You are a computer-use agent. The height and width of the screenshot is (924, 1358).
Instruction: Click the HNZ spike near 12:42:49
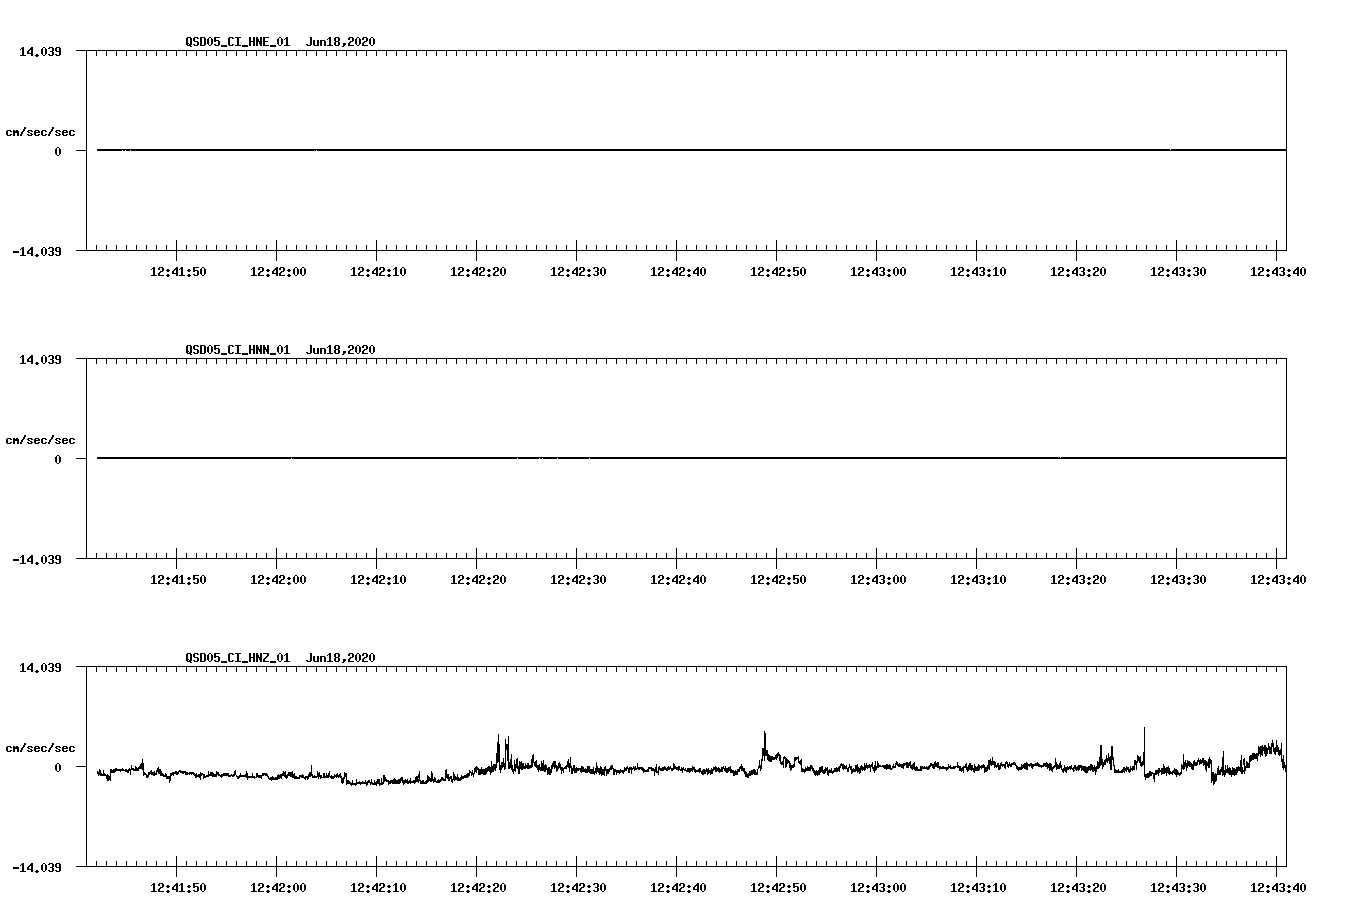click(765, 745)
